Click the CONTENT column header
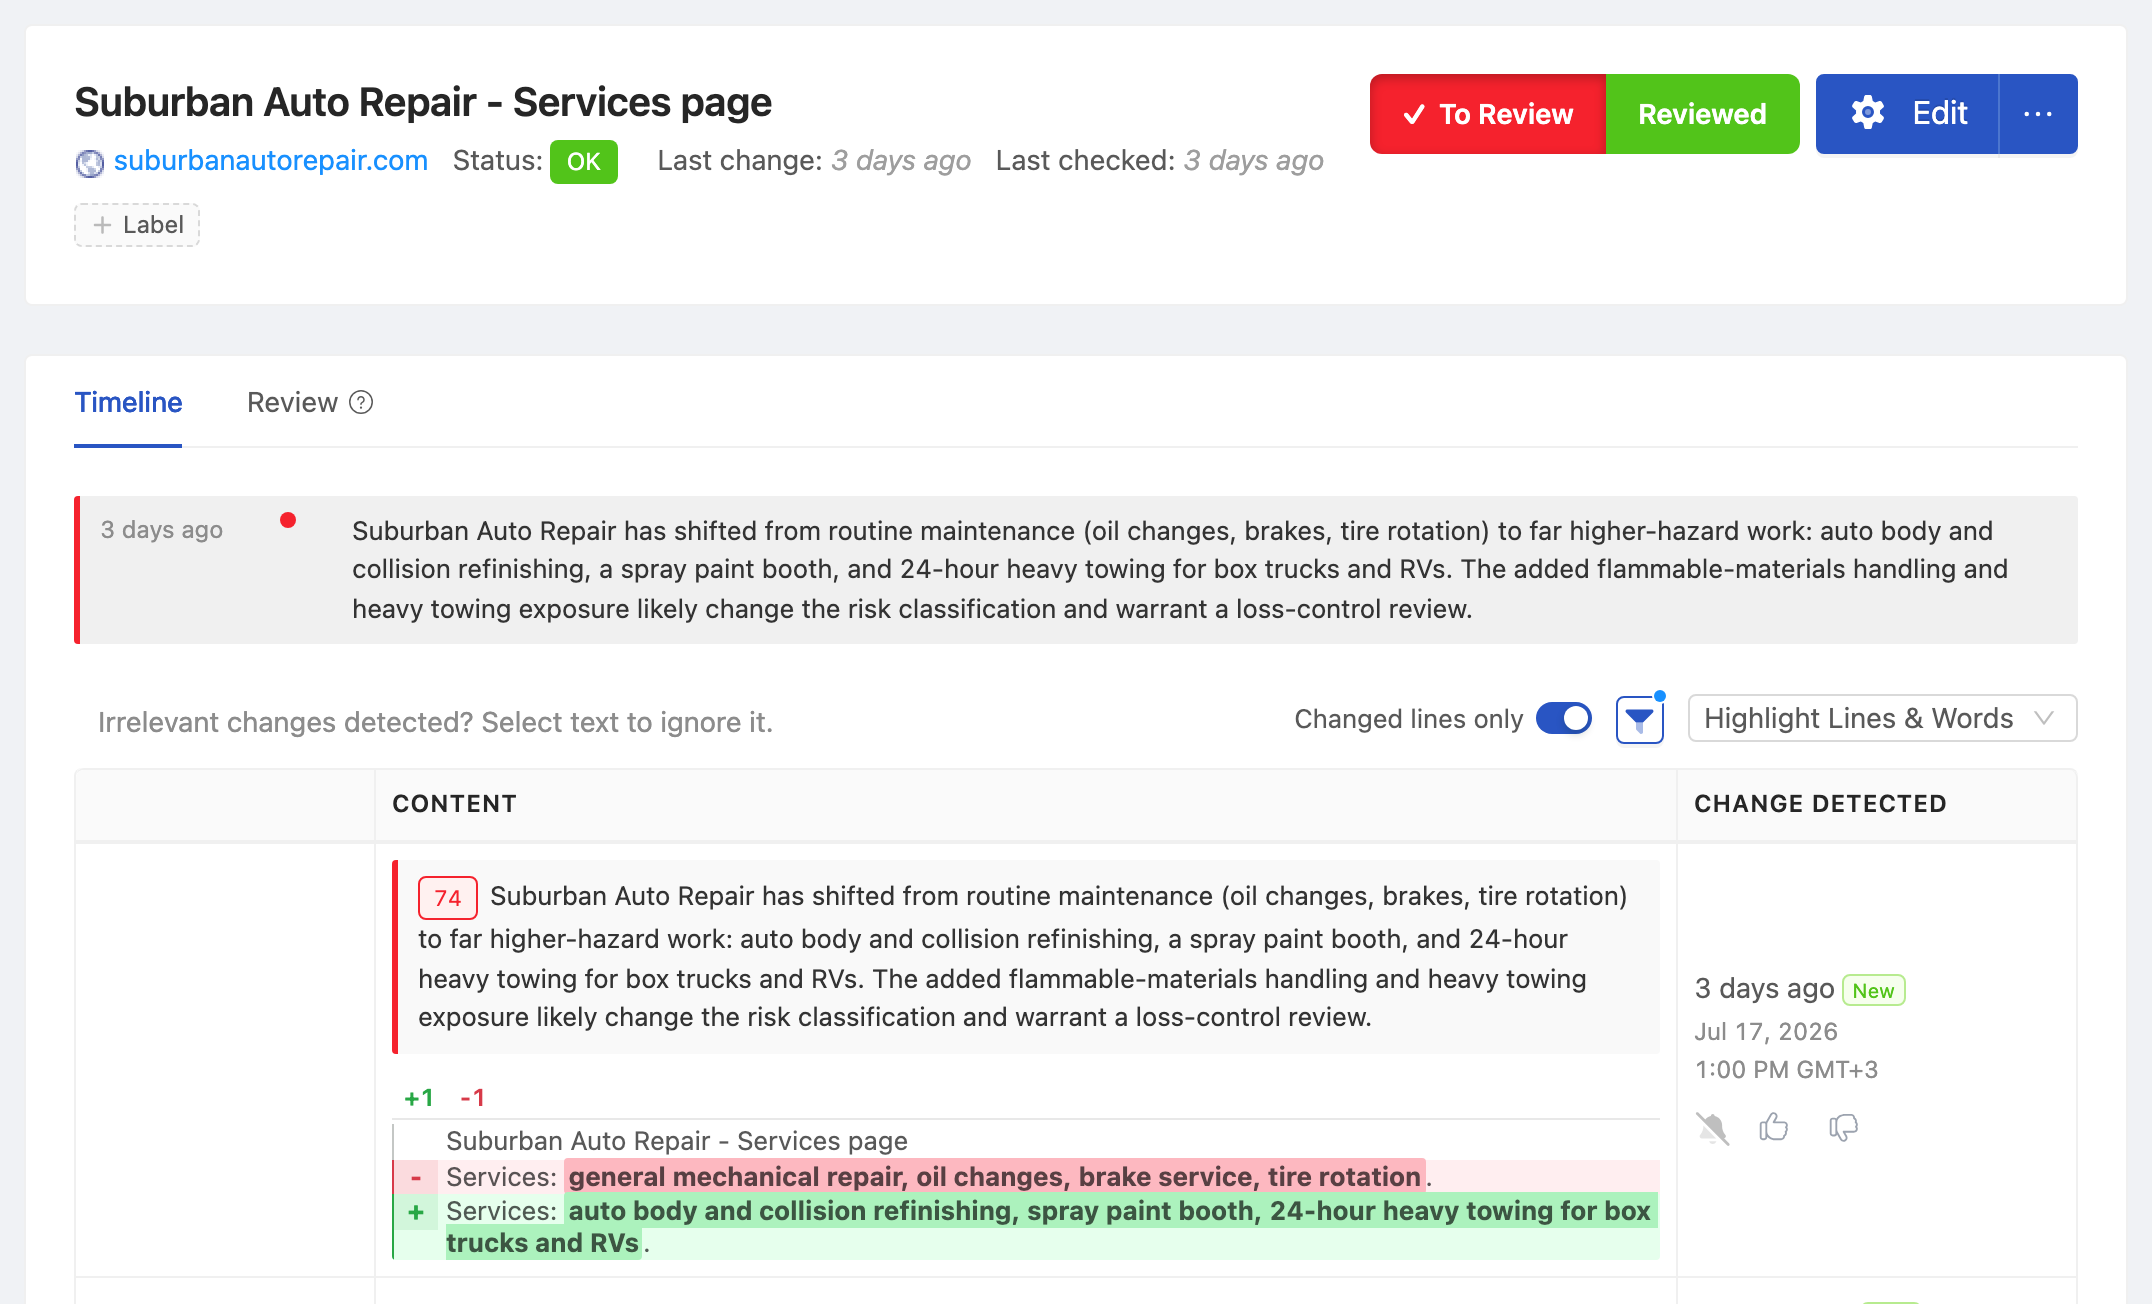The width and height of the screenshot is (2152, 1304). tap(454, 804)
